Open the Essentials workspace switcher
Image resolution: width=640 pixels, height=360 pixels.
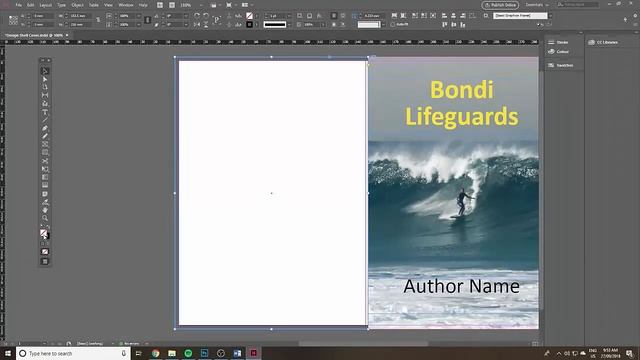[537, 5]
